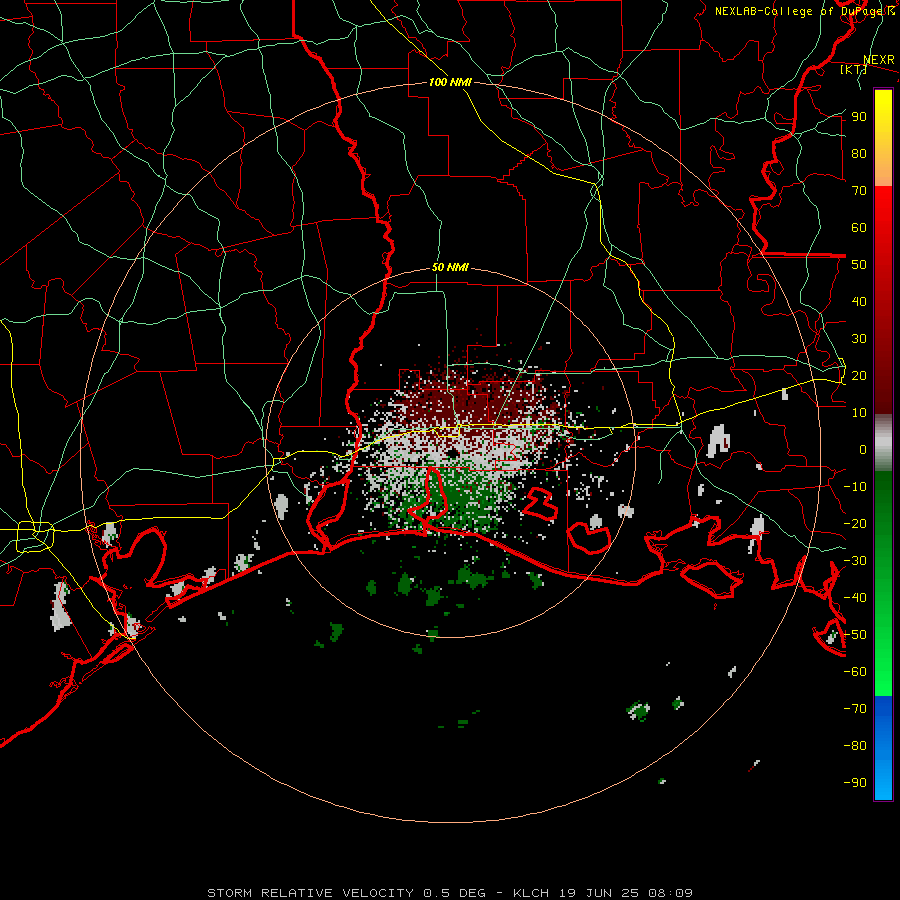Click the "70" value on velocity scale
The width and height of the screenshot is (900, 900).
point(859,191)
